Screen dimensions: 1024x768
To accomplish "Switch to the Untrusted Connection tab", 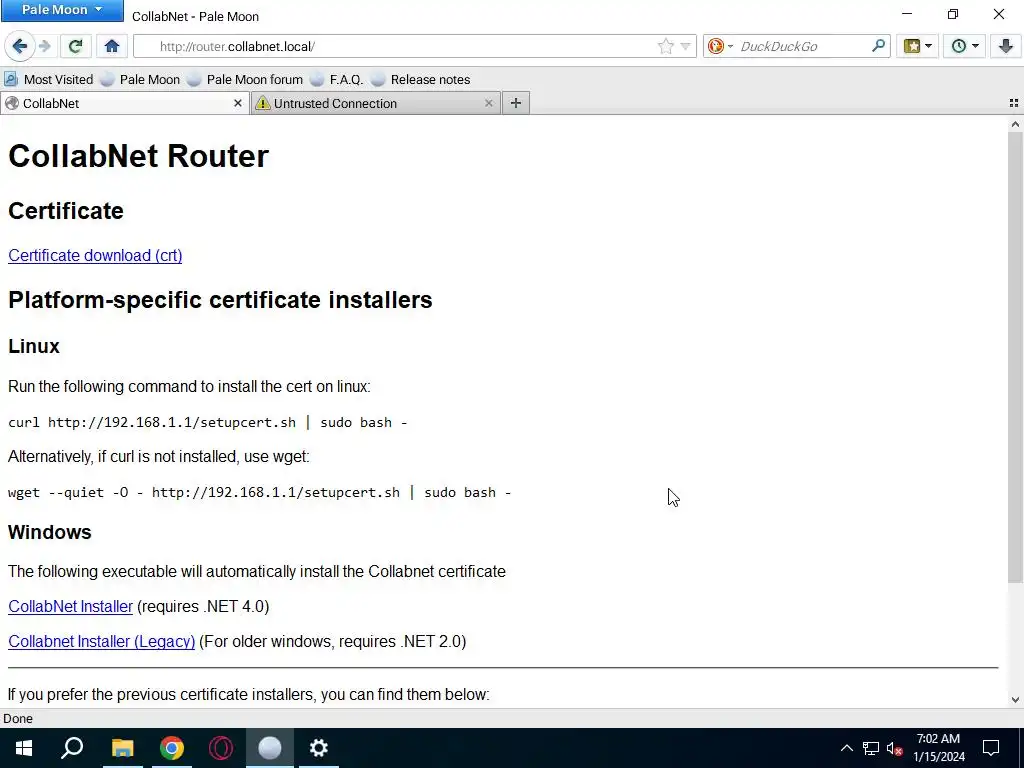I will [376, 103].
